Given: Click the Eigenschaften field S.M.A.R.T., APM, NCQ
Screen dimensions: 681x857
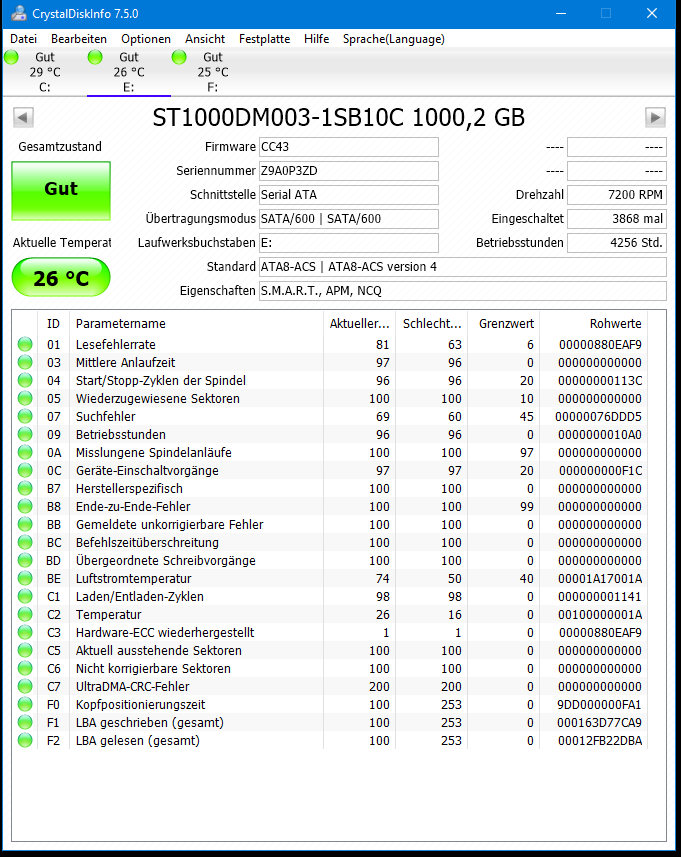Looking at the screenshot, I should point(463,291).
